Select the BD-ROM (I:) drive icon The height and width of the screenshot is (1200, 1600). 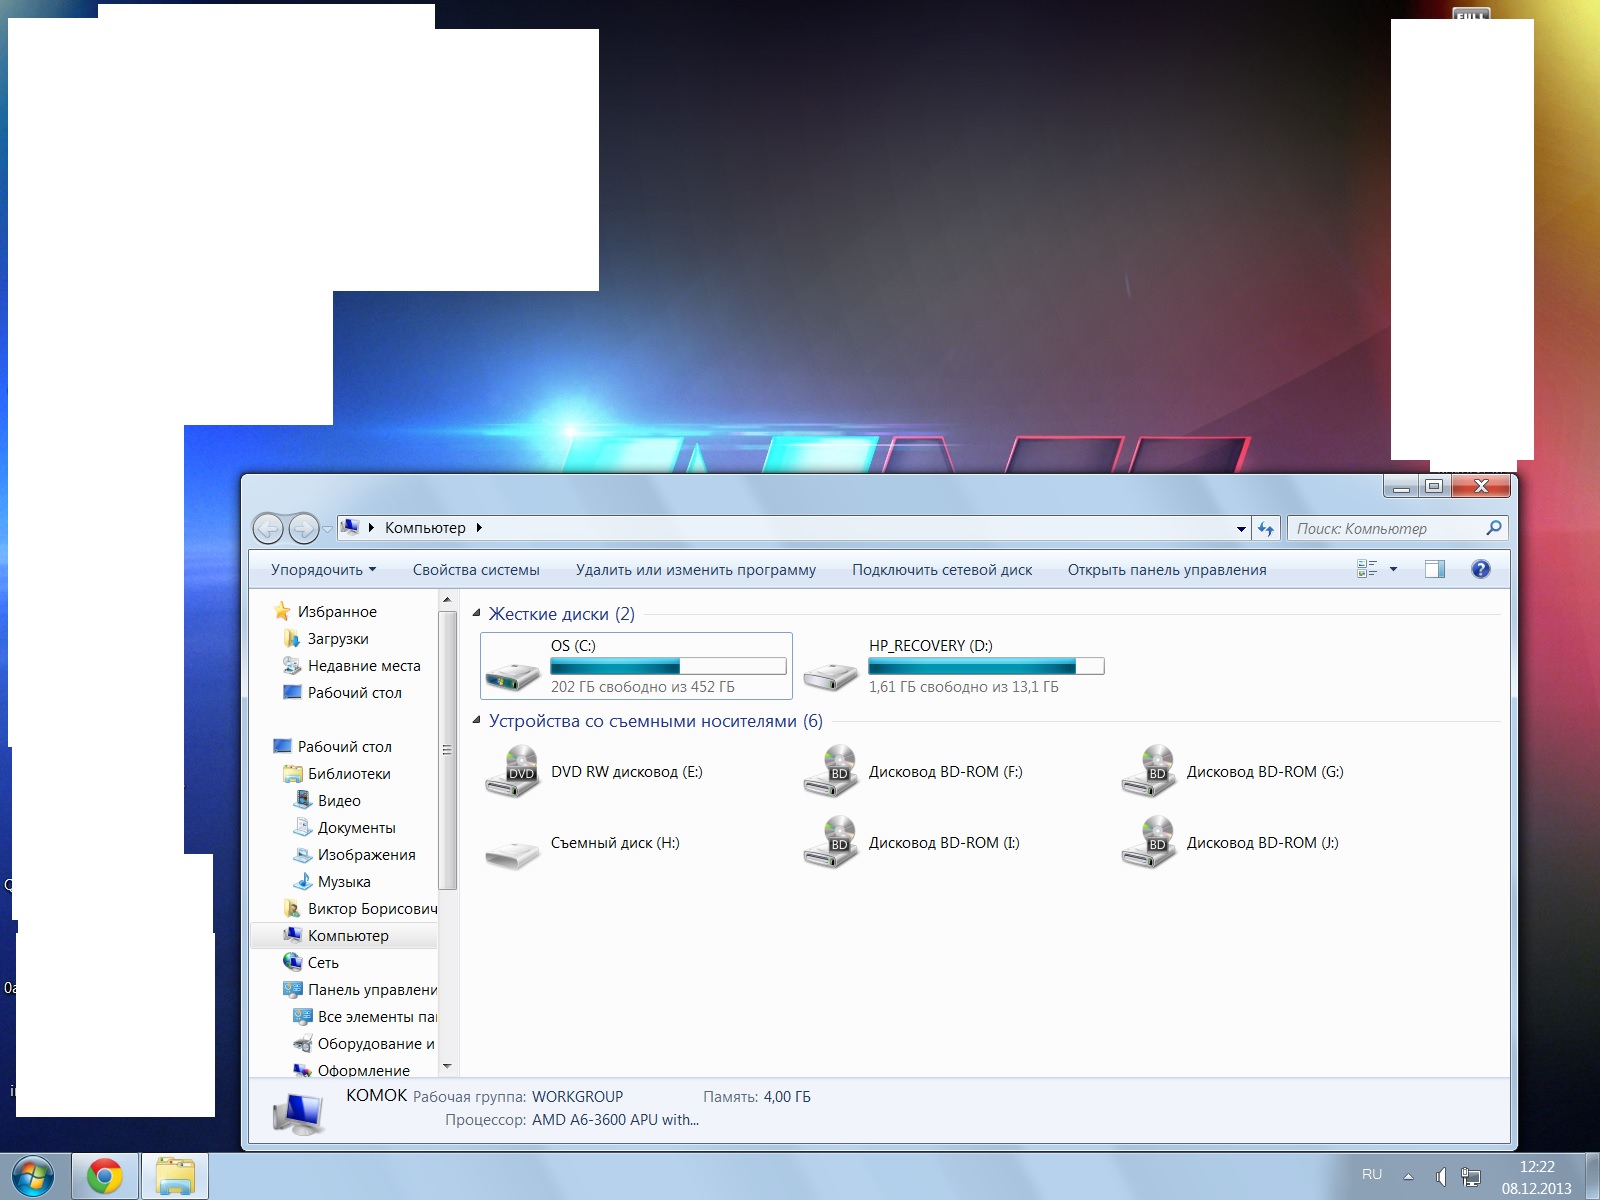tap(830, 843)
